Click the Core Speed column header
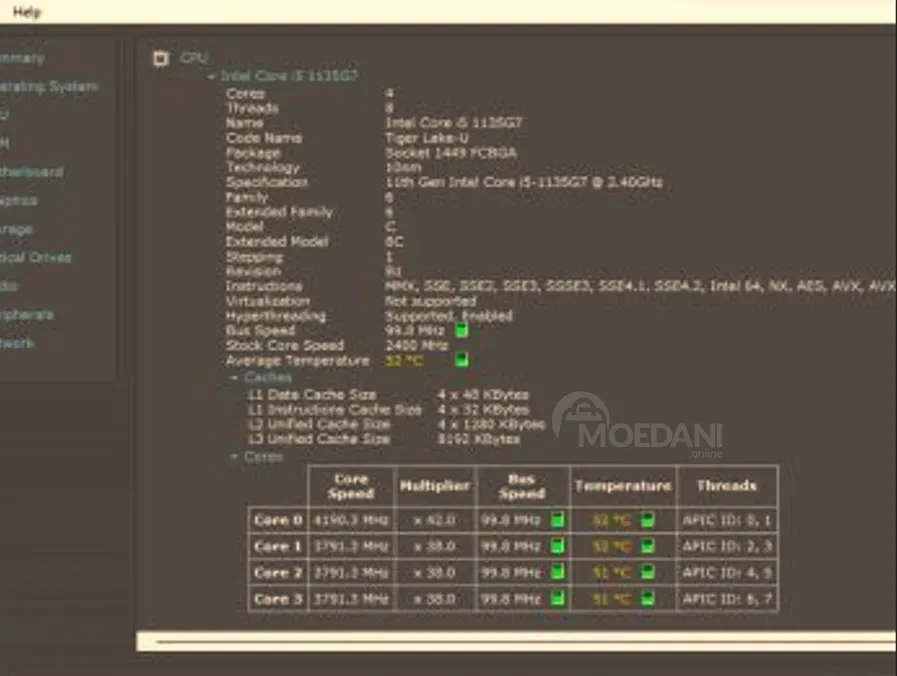 (x=351, y=486)
